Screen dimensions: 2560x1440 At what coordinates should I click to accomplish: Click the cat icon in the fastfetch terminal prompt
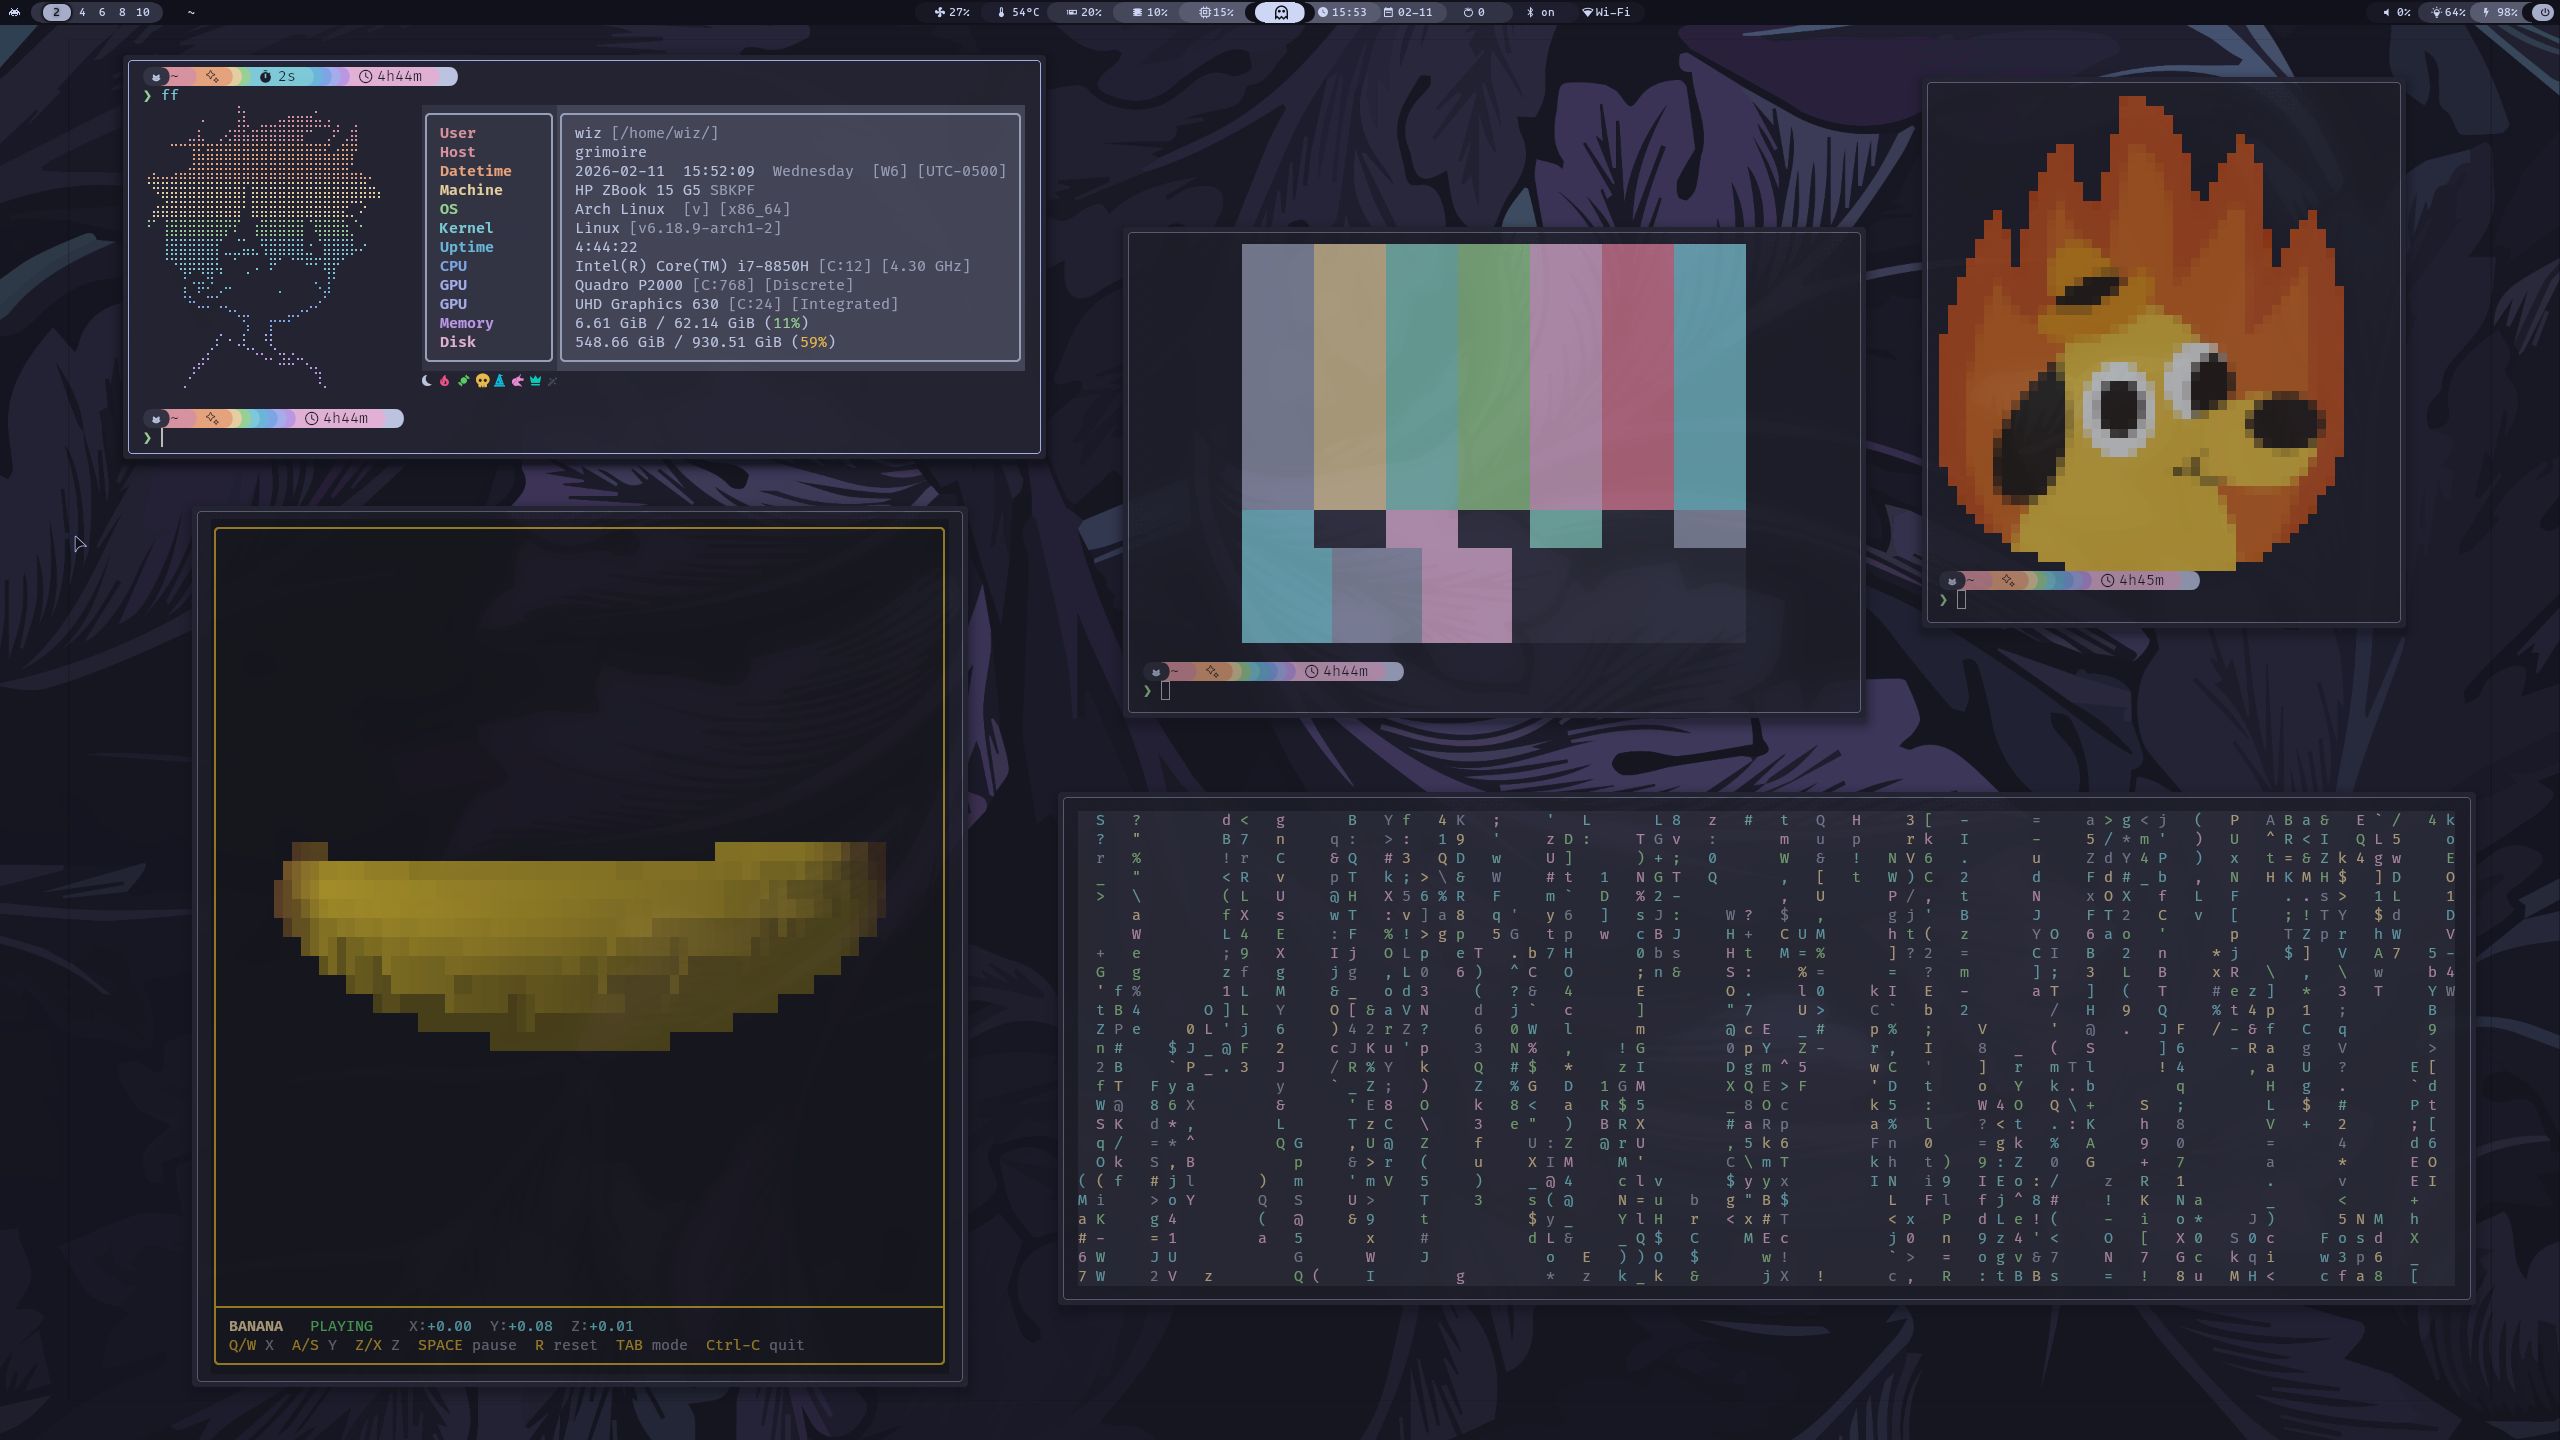[x=157, y=76]
